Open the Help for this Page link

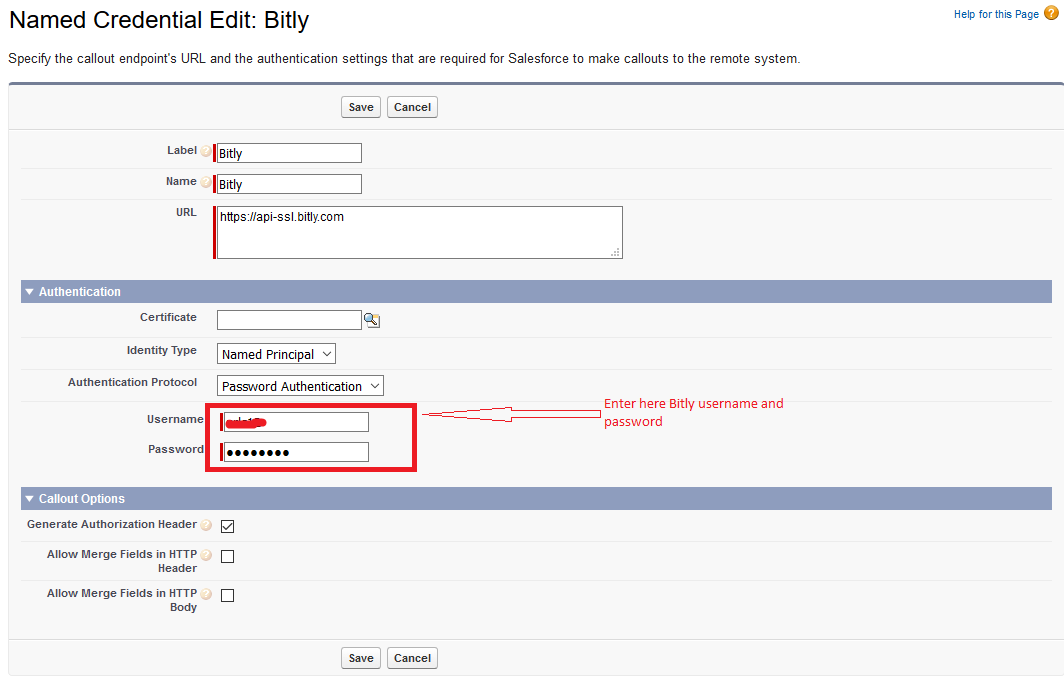point(996,14)
